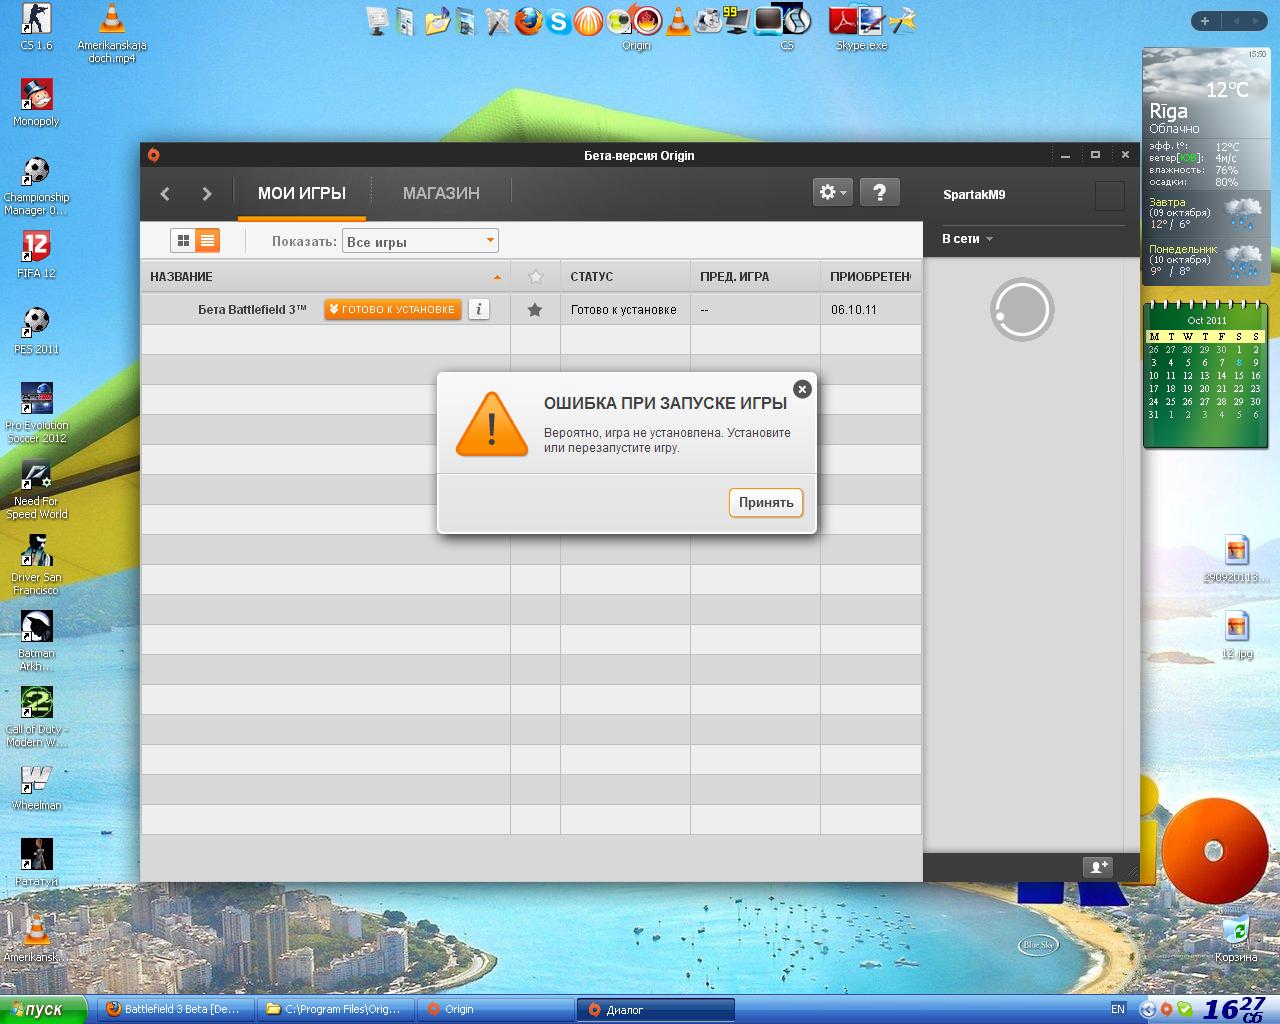This screenshot has height=1024, width=1280.
Task: Switch to the МОИ ИГРЫ tab
Action: [x=302, y=193]
